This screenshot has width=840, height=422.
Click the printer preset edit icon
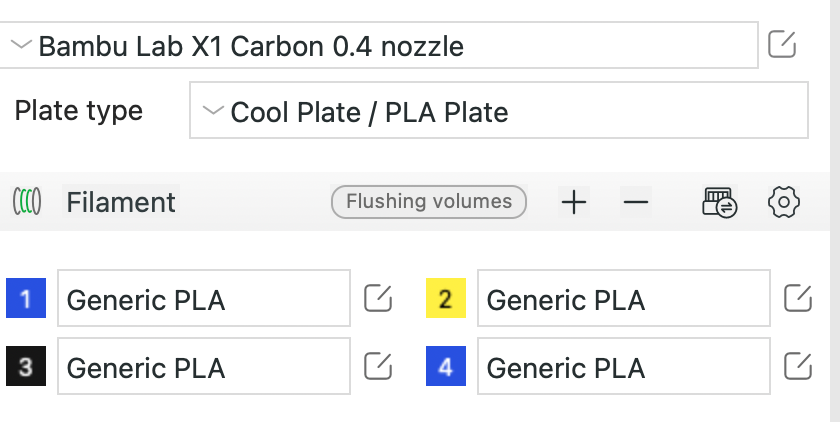point(782,45)
